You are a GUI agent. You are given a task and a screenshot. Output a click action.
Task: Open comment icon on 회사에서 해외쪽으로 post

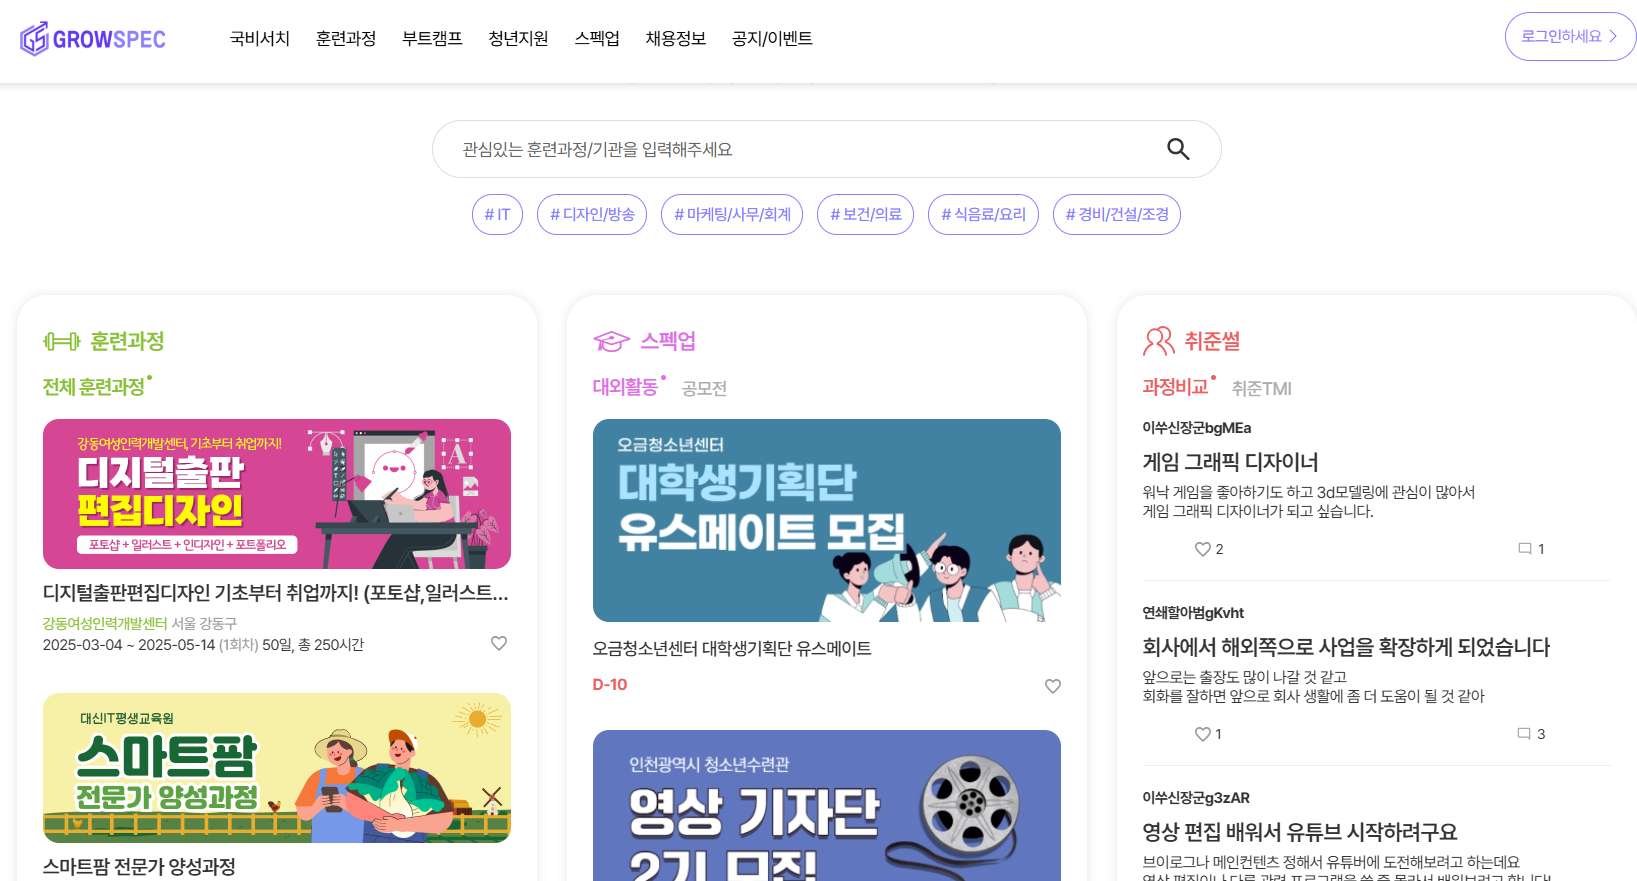[x=1524, y=733]
